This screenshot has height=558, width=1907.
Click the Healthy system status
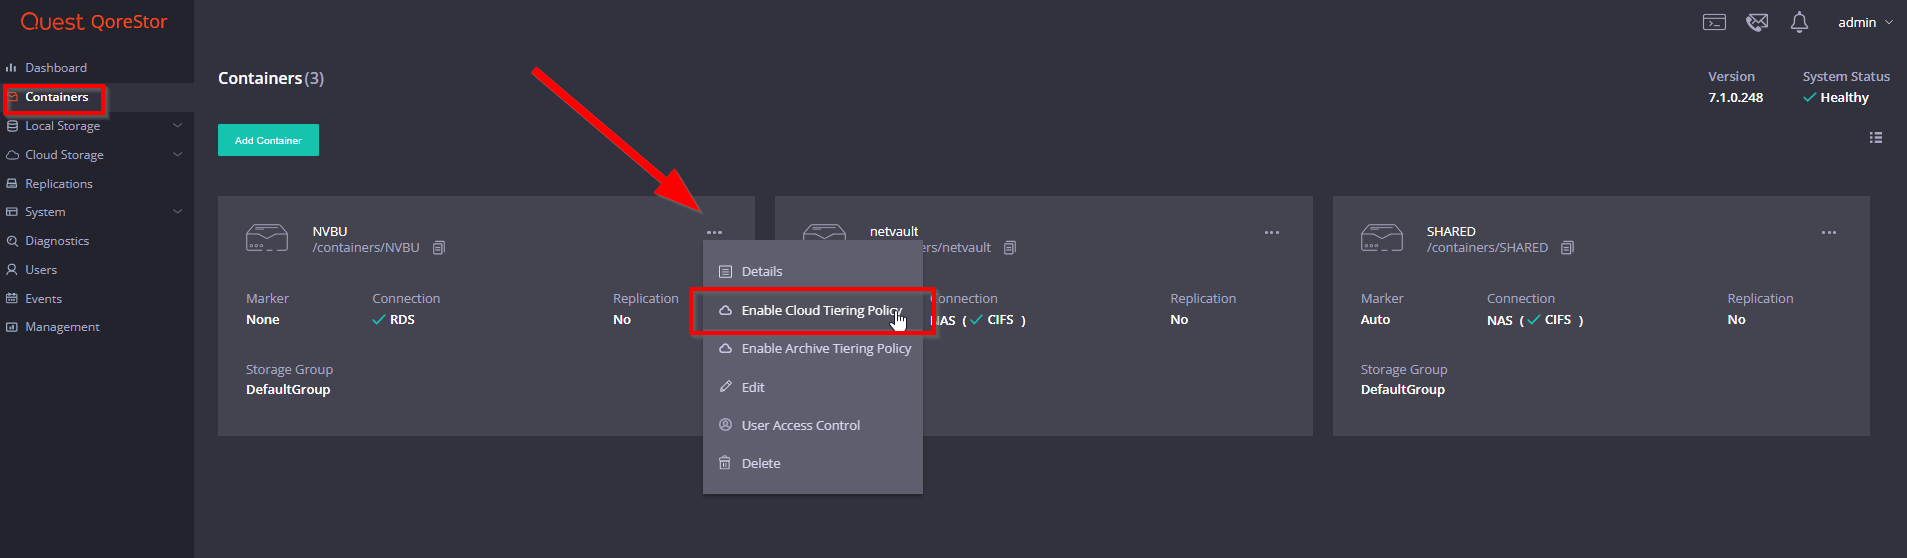coord(1836,98)
